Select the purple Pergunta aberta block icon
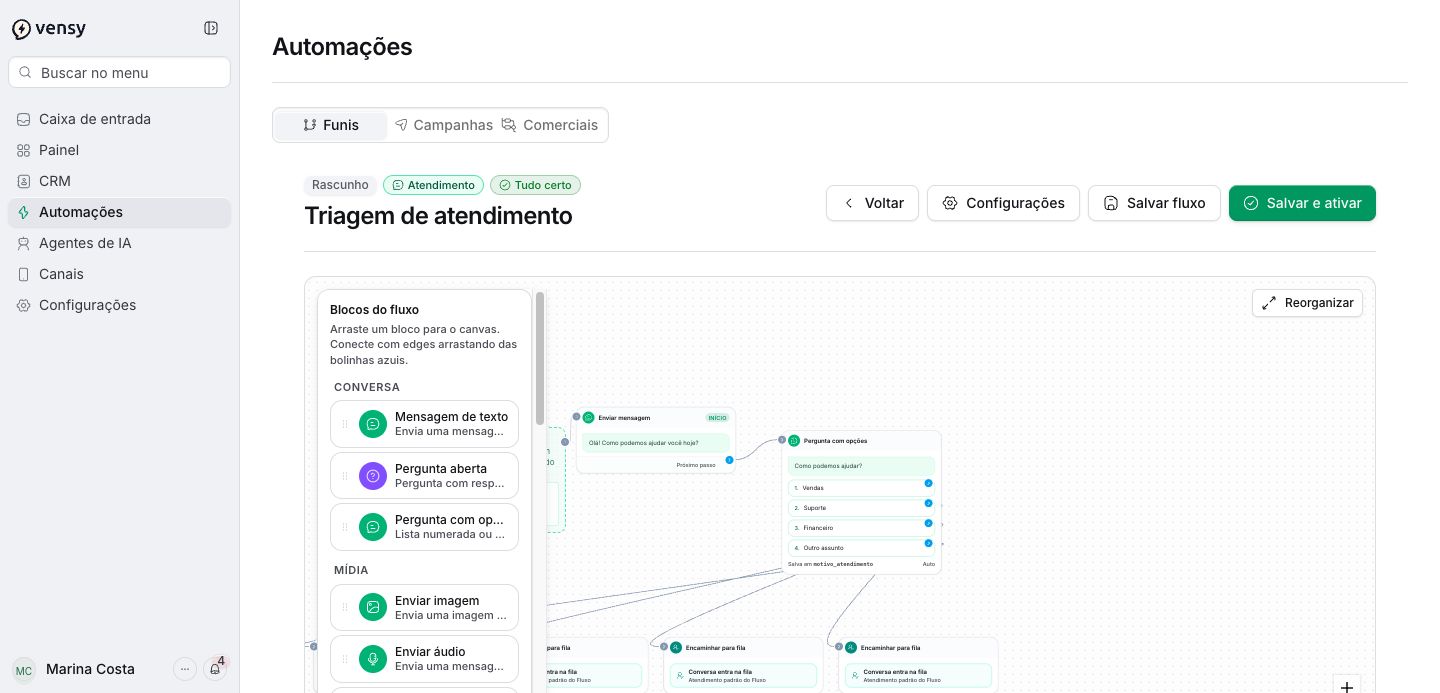The height and width of the screenshot is (693, 1440). [373, 476]
